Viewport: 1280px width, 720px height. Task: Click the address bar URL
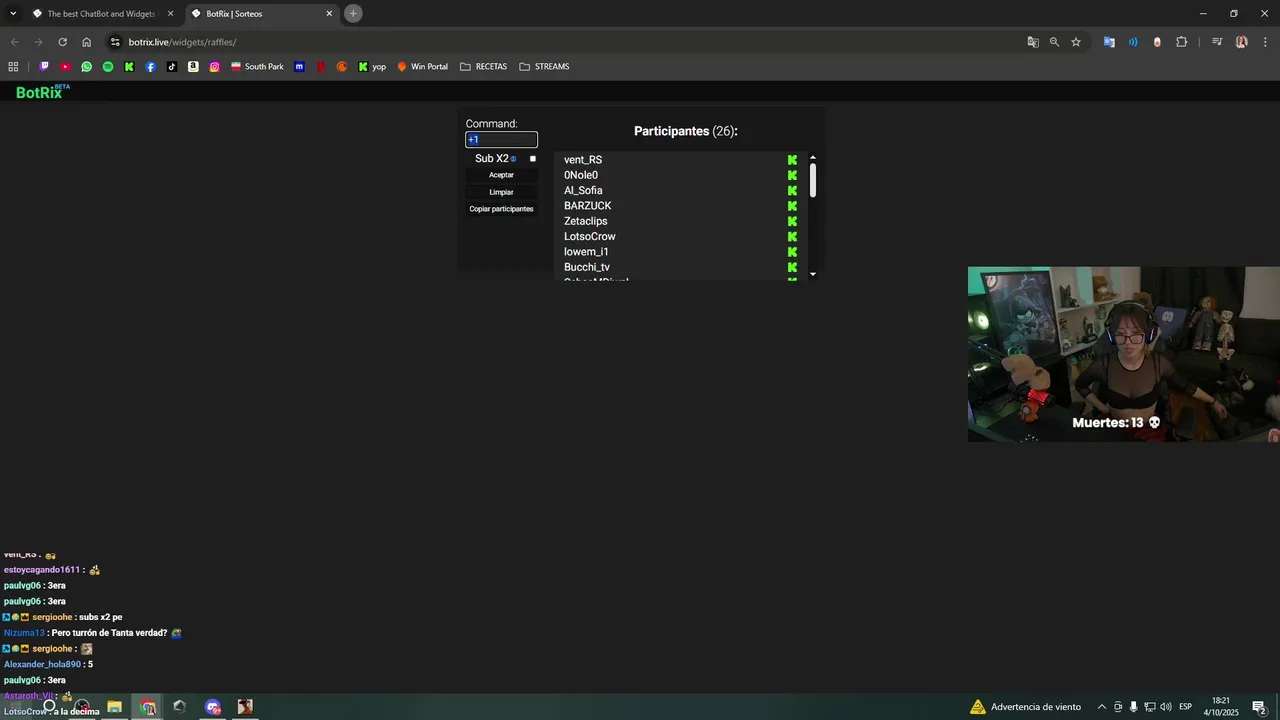pyautogui.click(x=182, y=42)
